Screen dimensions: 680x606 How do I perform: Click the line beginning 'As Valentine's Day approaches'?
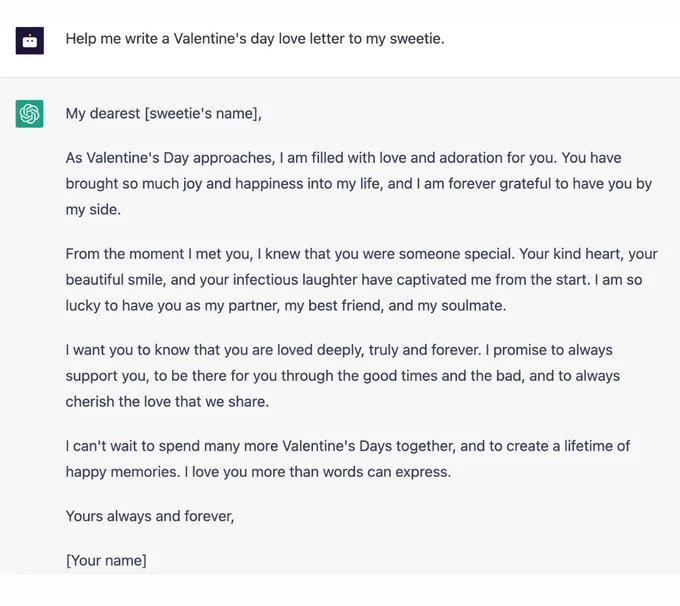point(343,157)
